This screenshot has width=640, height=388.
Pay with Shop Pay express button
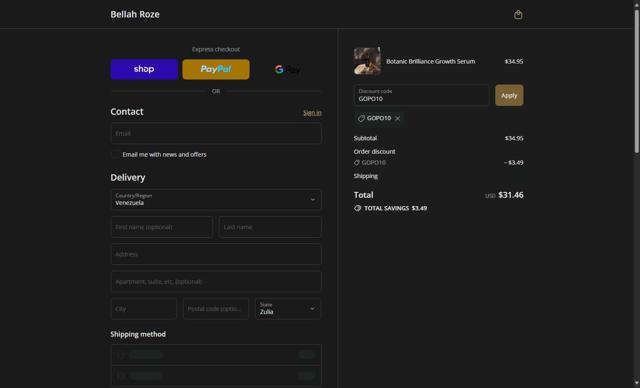pyautogui.click(x=144, y=69)
